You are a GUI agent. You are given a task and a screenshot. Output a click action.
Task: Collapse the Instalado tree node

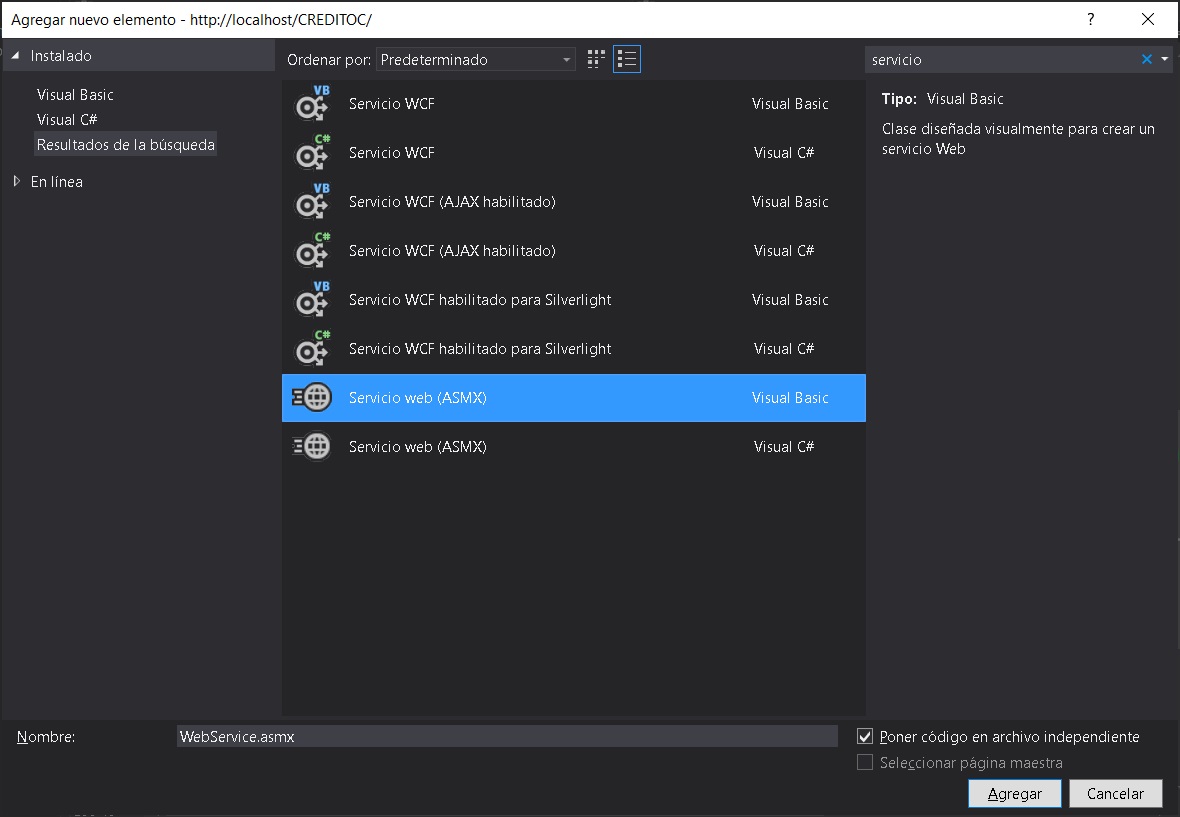(x=15, y=56)
